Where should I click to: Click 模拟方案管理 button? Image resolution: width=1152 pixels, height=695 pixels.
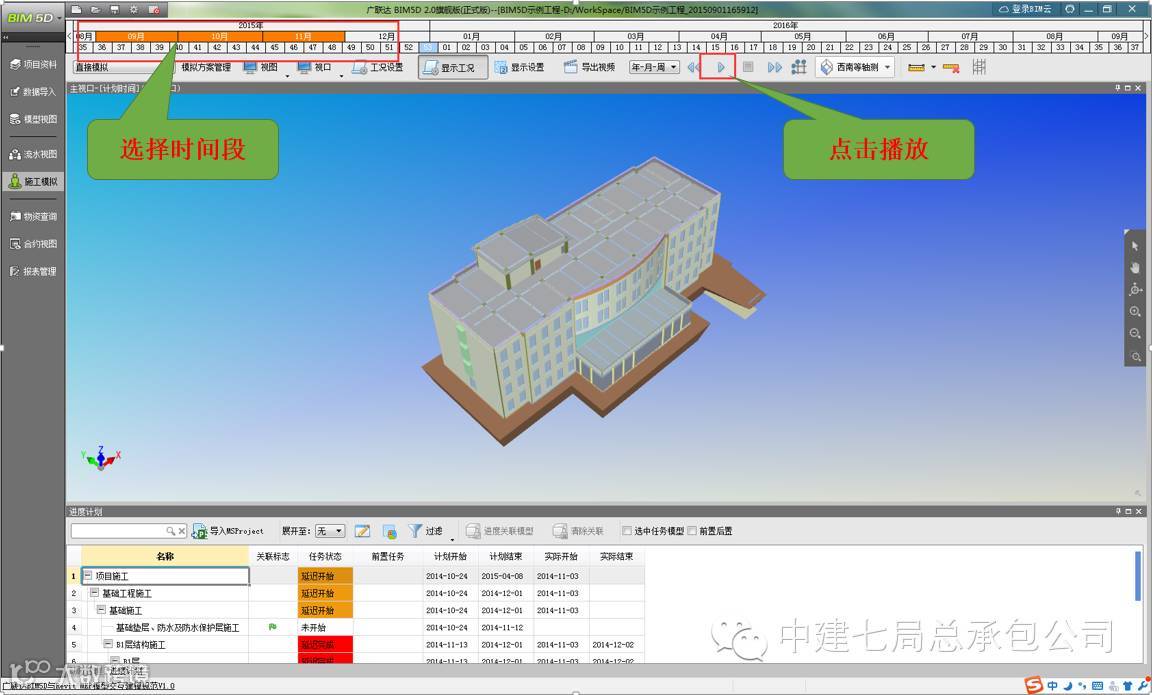(206, 67)
